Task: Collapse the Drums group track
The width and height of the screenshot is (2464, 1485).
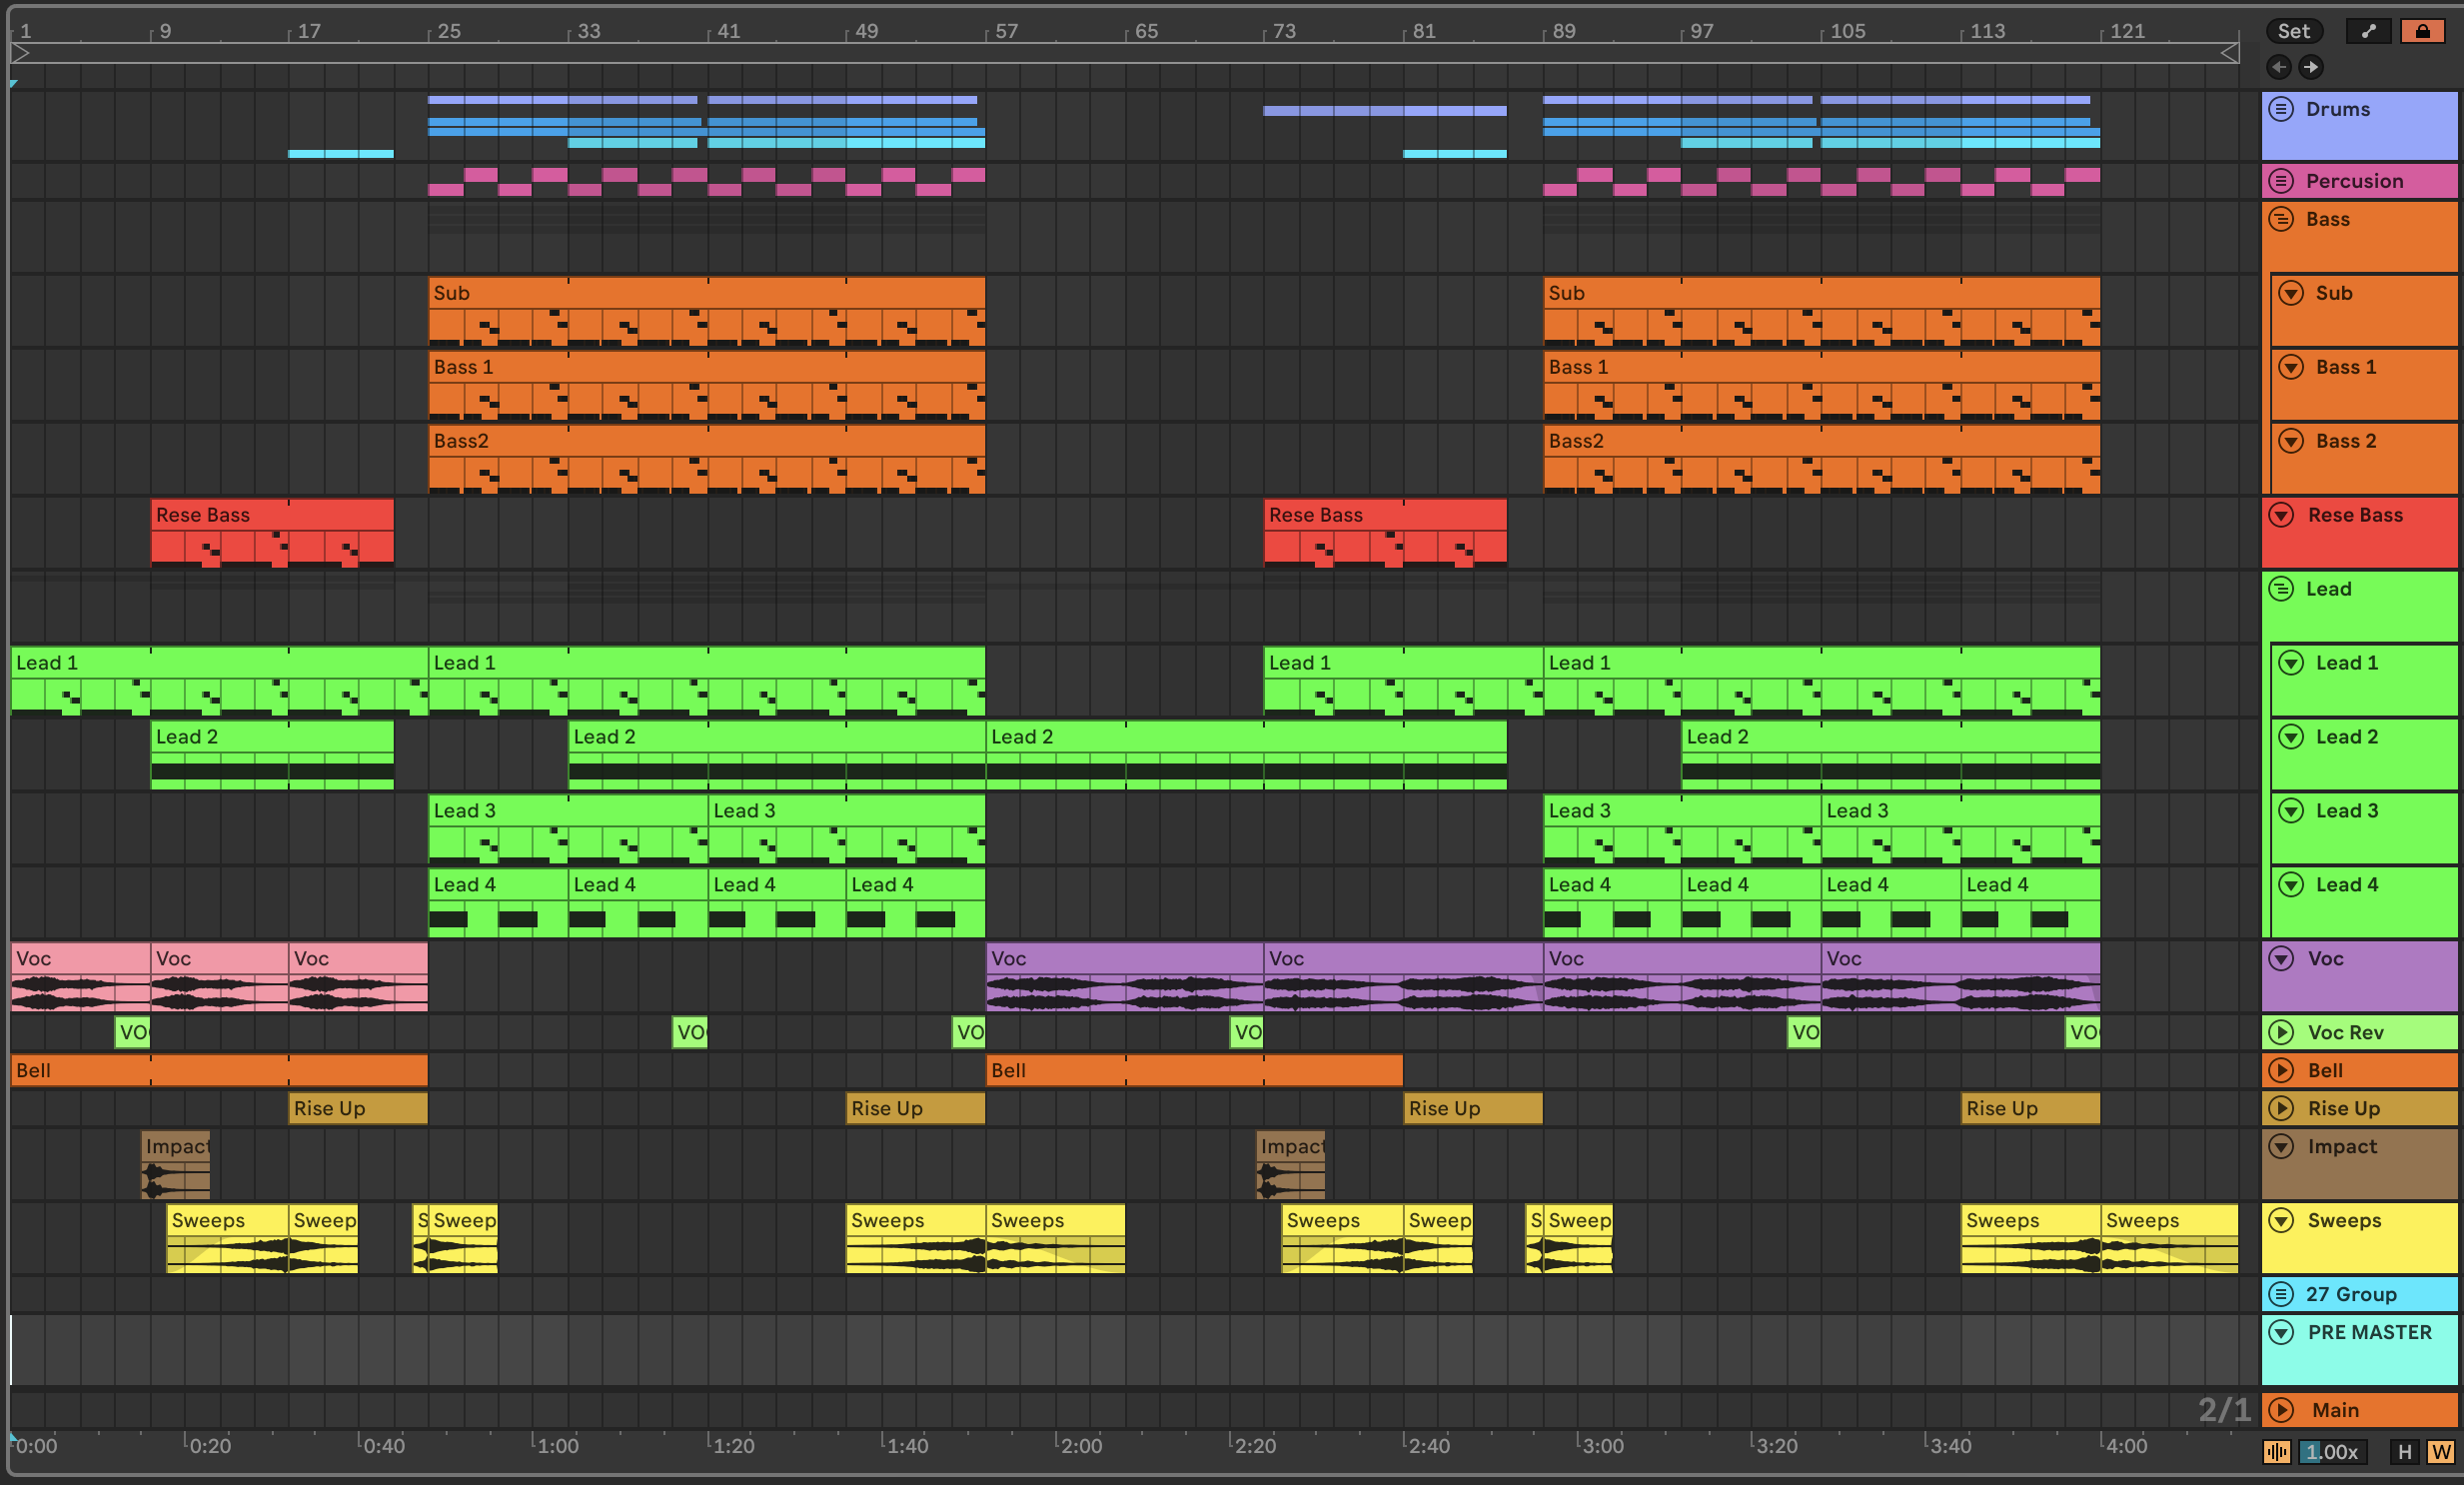Action: pyautogui.click(x=2281, y=109)
